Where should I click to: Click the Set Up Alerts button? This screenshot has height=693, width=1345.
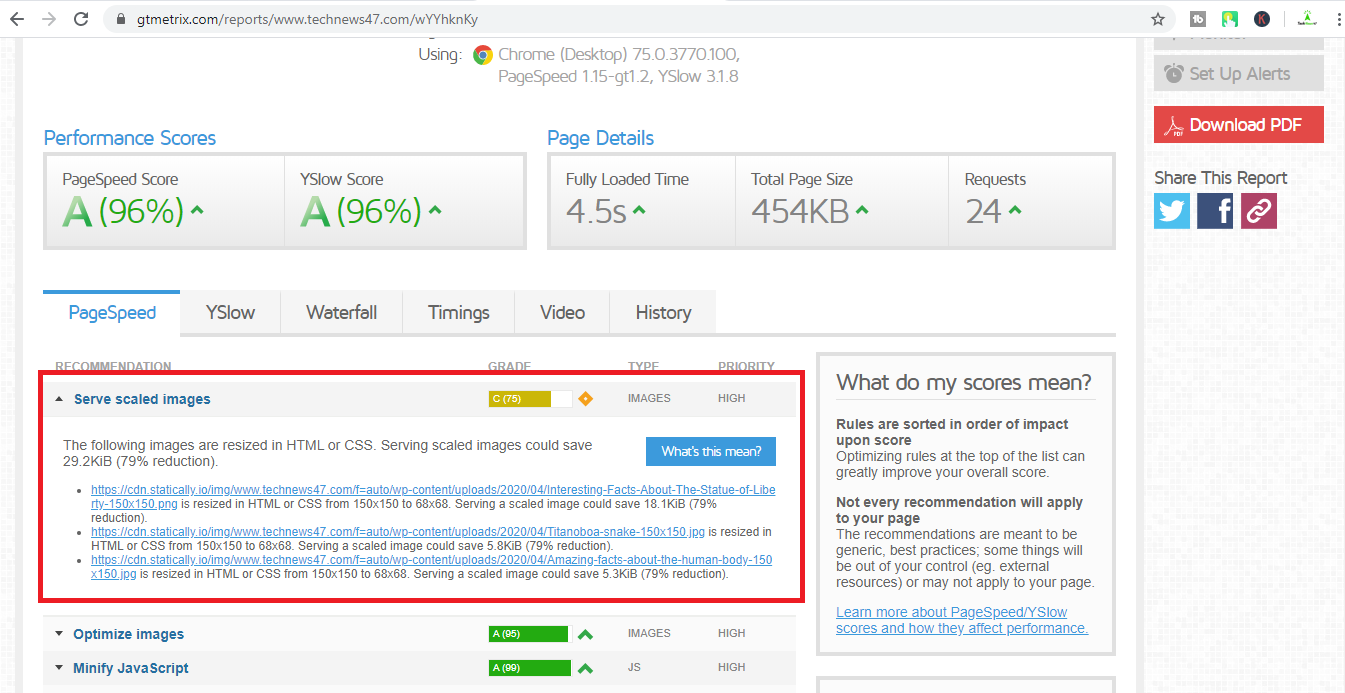click(x=1238, y=73)
